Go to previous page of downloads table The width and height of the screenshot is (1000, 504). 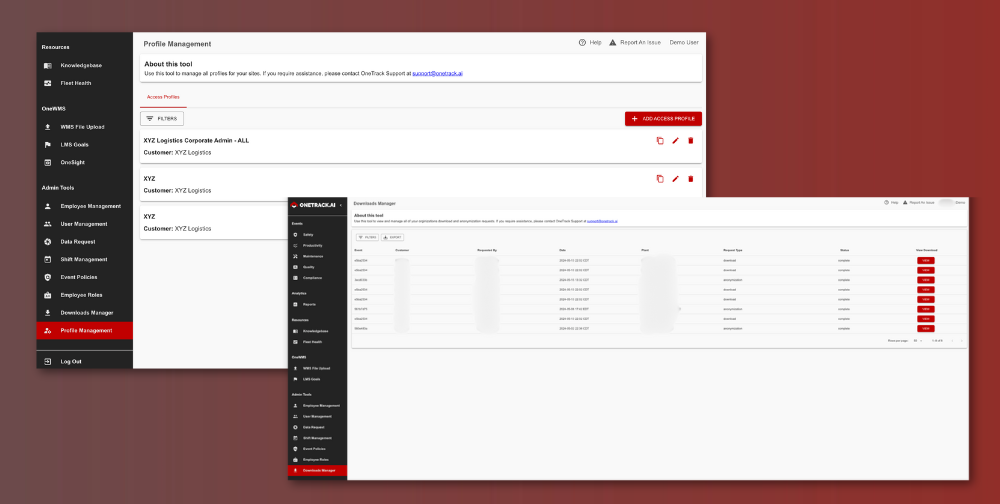click(x=952, y=341)
